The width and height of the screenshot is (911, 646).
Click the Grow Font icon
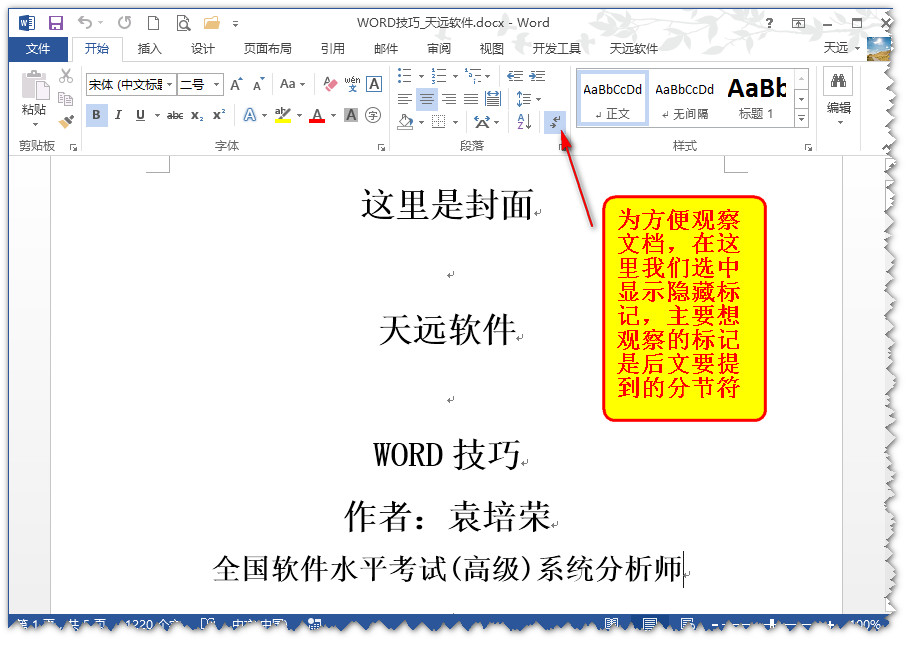coord(236,84)
